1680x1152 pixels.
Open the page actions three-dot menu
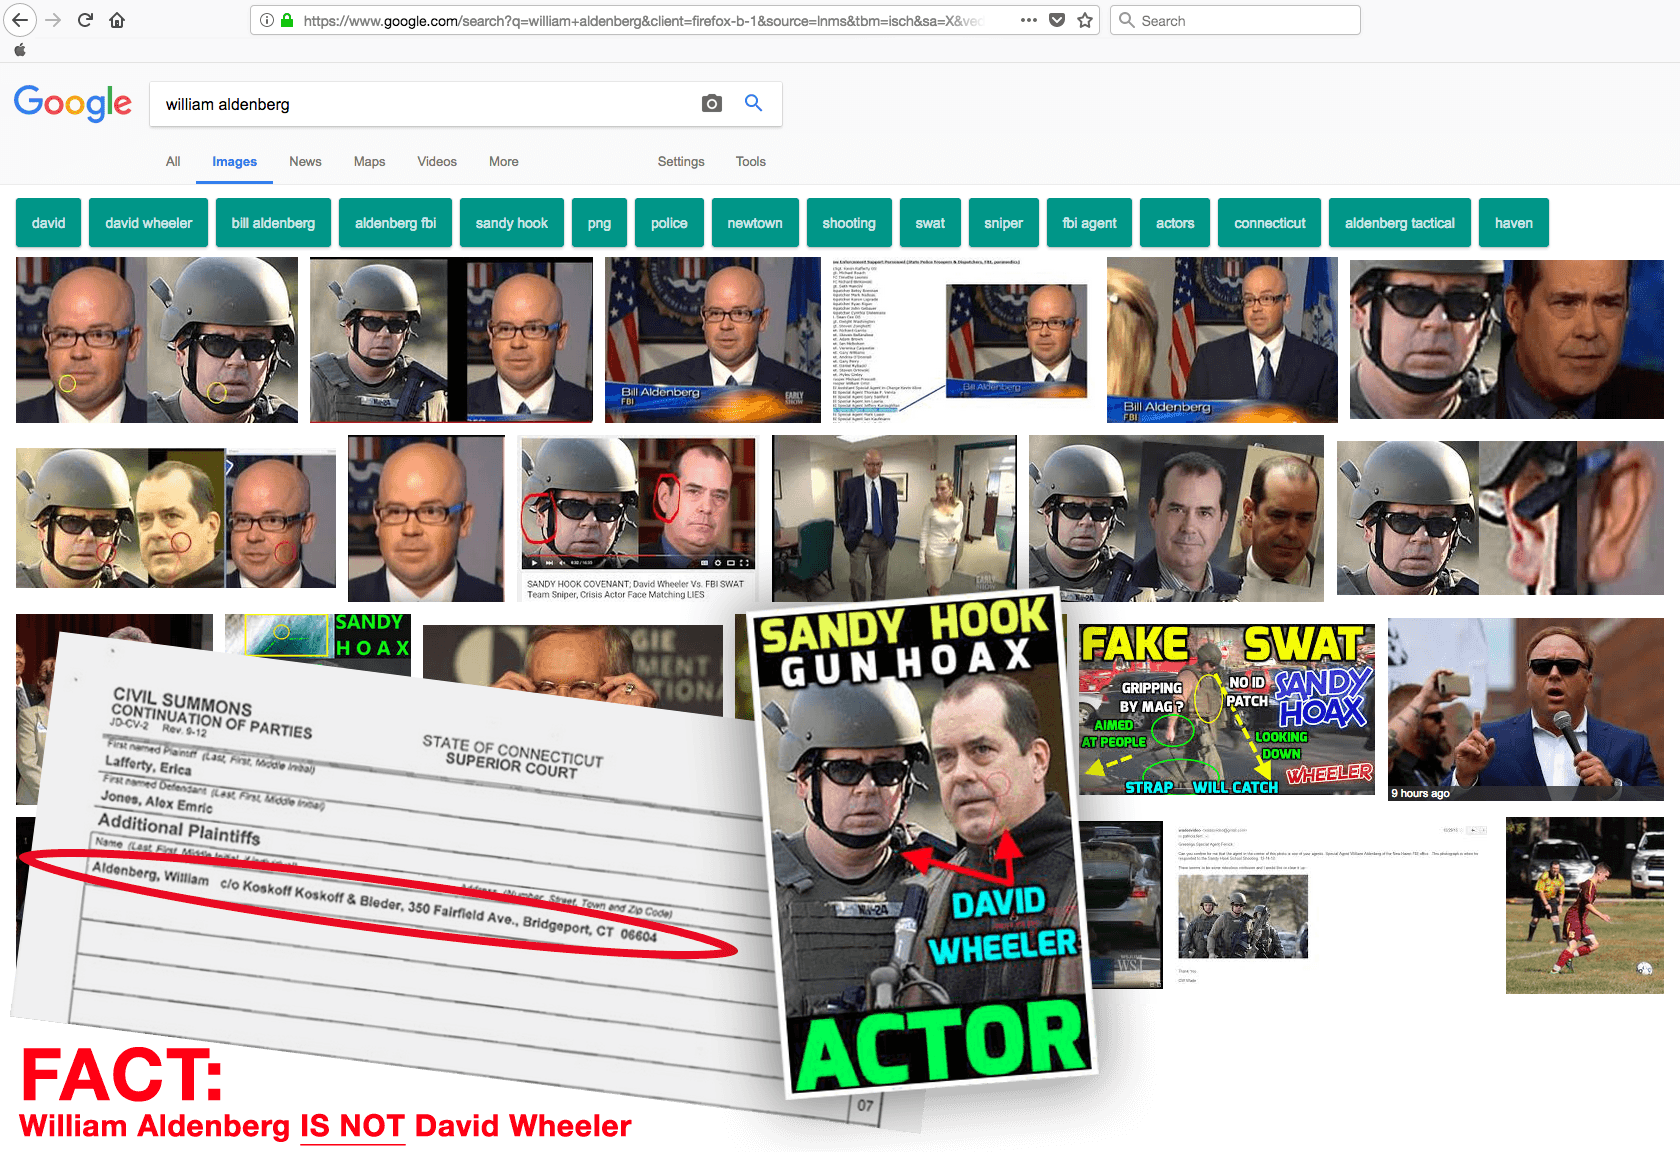[1028, 20]
